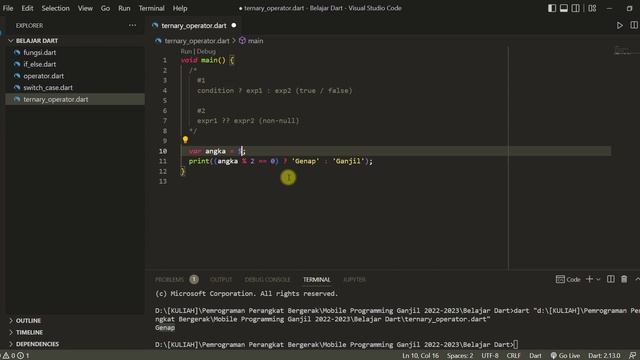Kill terminal with trash icon
The height and width of the screenshot is (360, 640).
coord(624,279)
